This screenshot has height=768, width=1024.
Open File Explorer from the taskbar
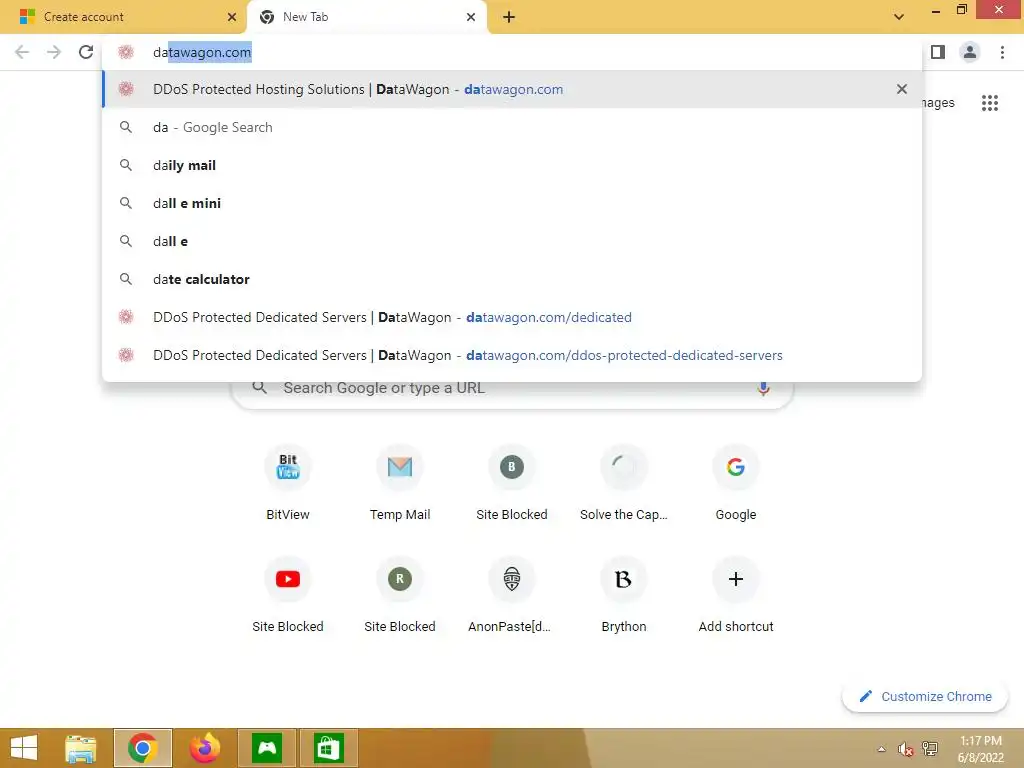81,748
